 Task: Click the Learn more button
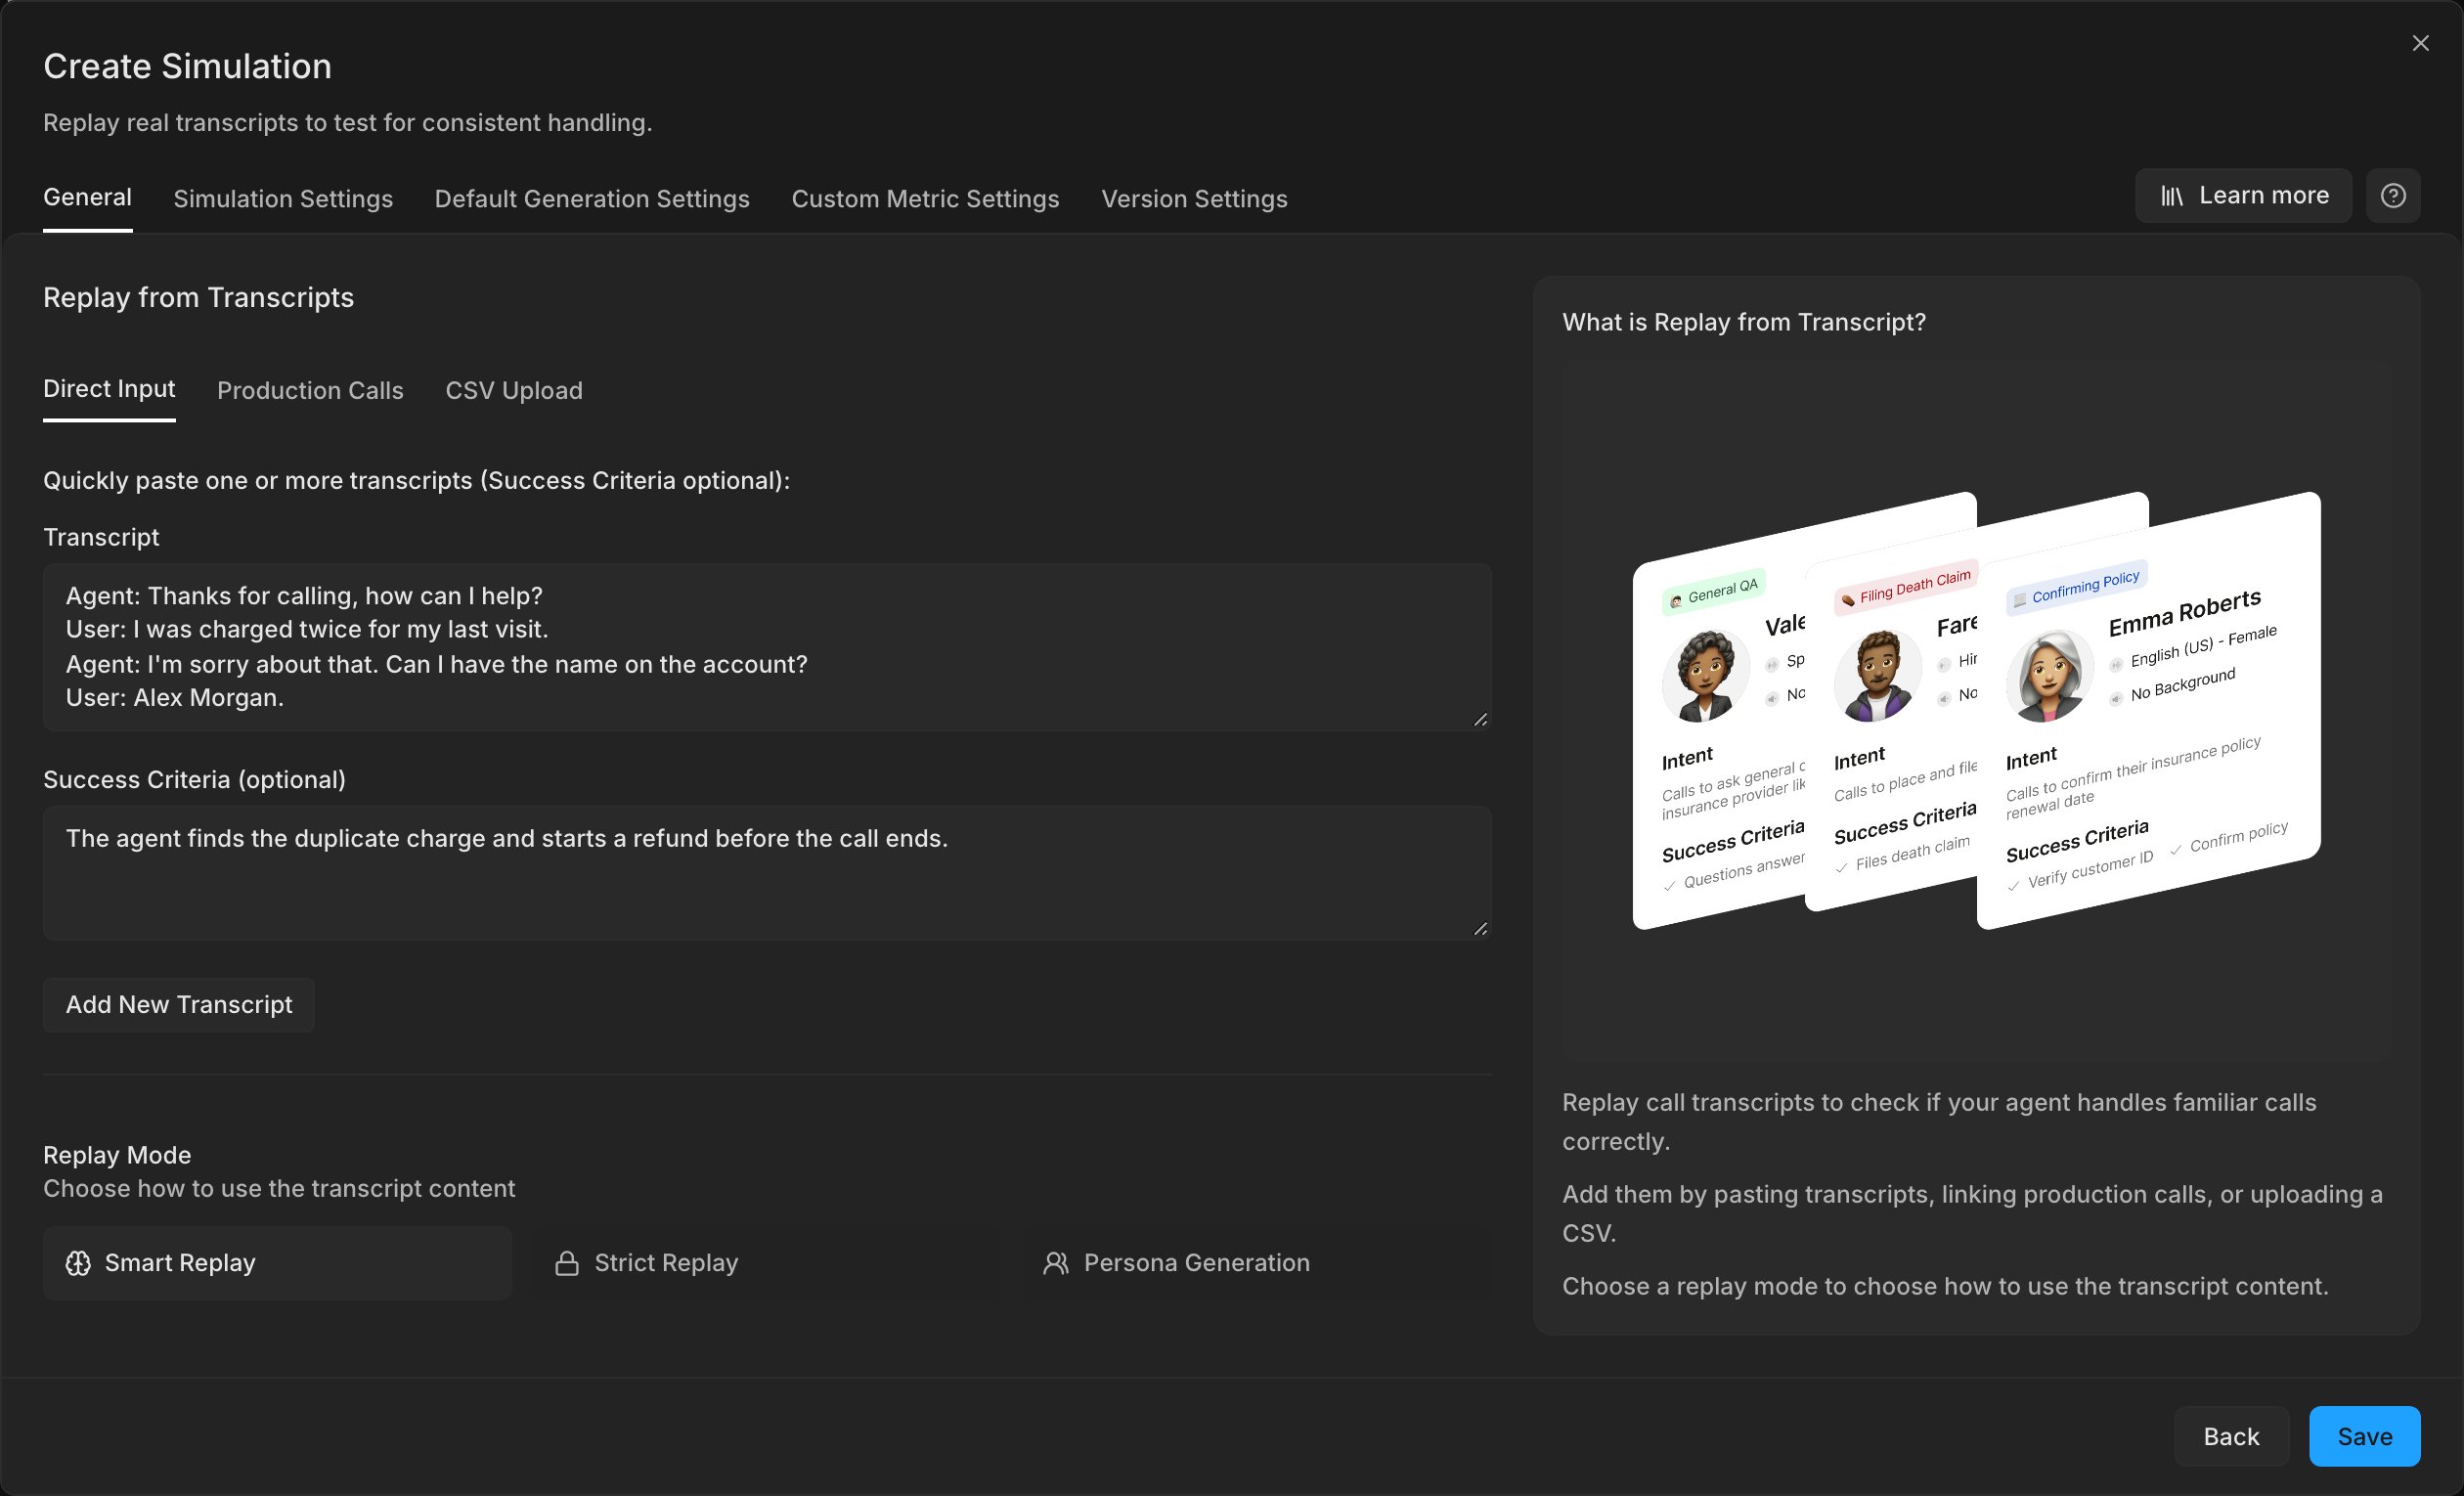(x=2243, y=196)
